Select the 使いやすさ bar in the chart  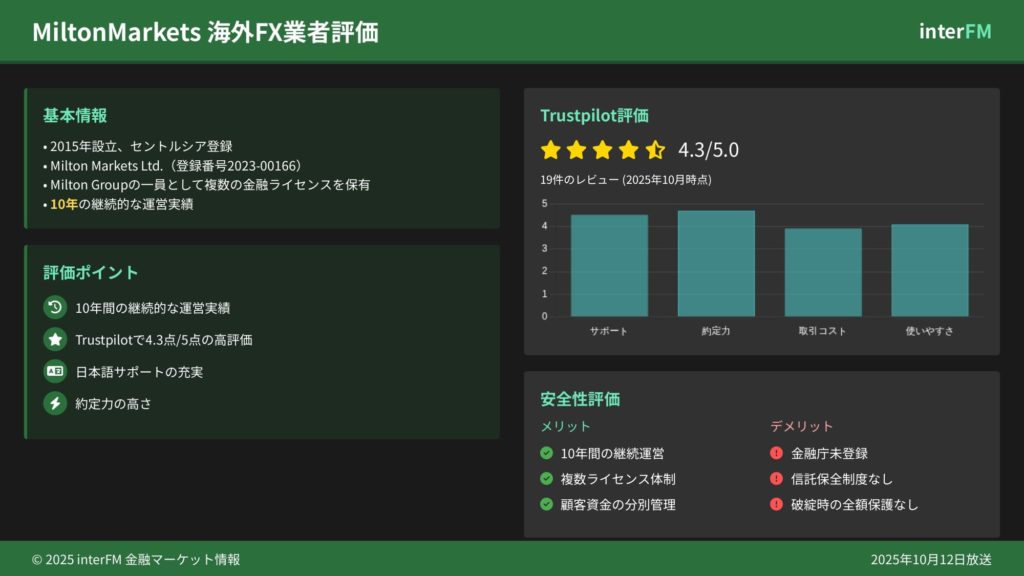point(930,271)
